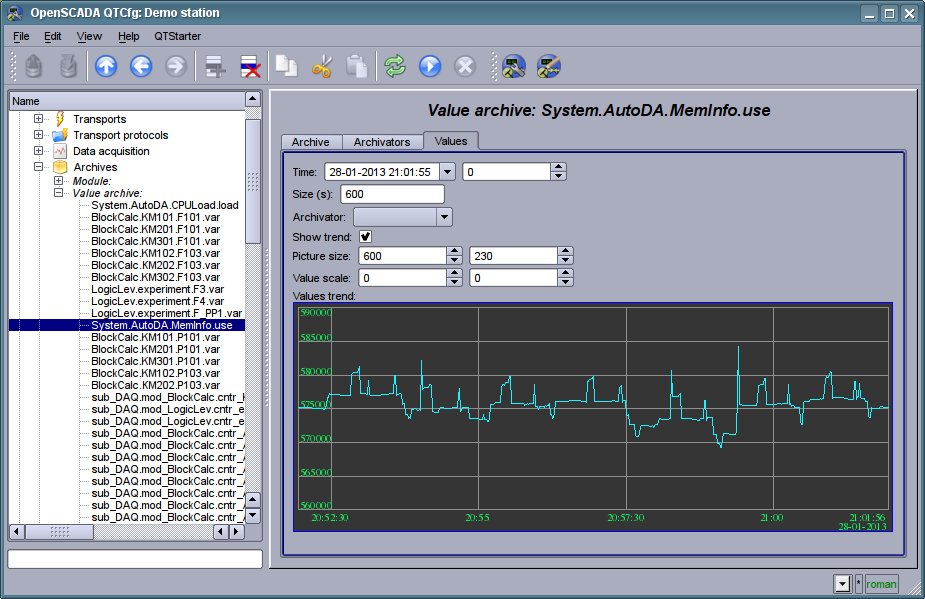Click the tree horizontal scrollbar handle
925x599 pixels.
pyautogui.click(x=60, y=532)
